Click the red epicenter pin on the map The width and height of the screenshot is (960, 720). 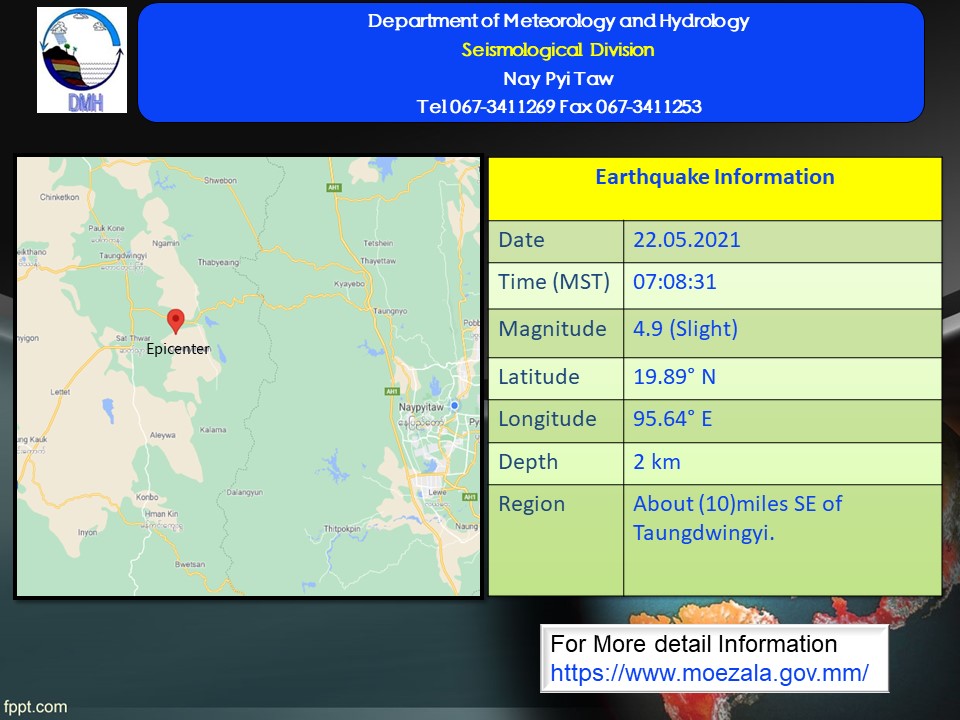click(176, 321)
